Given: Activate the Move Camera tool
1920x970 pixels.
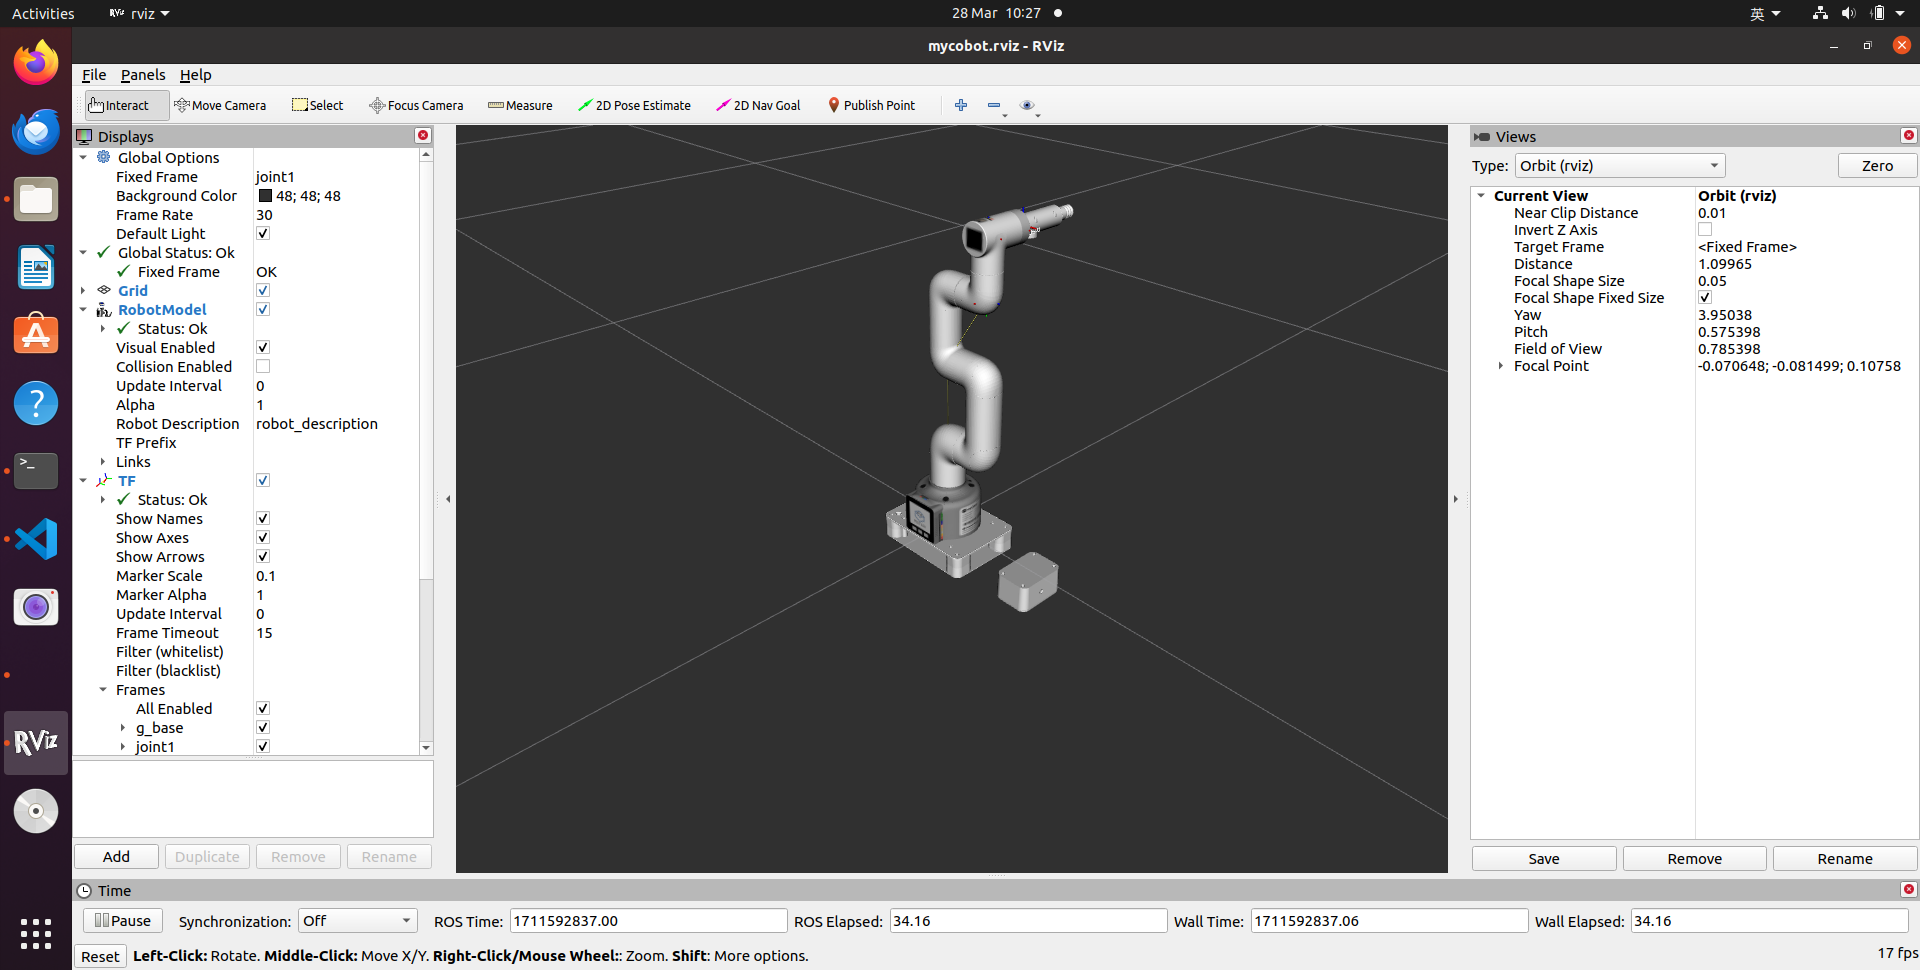Looking at the screenshot, I should (220, 105).
